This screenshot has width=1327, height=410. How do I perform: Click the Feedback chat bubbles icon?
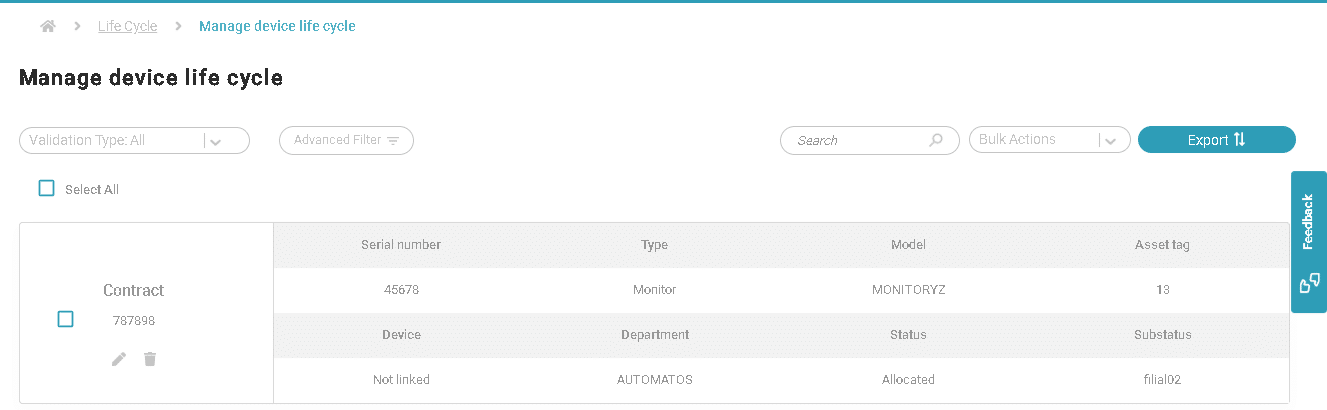(x=1309, y=284)
